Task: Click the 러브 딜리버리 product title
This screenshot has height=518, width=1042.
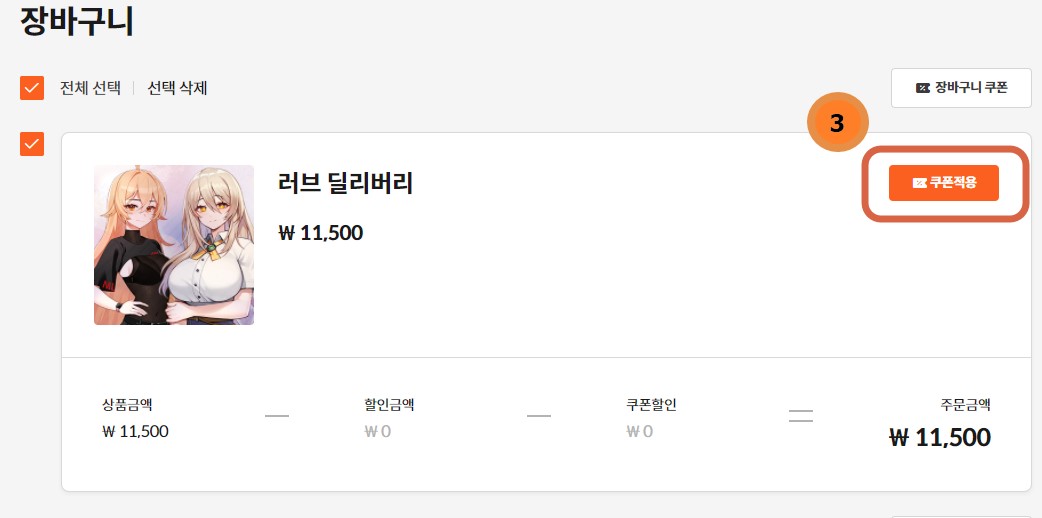Action: 345,183
